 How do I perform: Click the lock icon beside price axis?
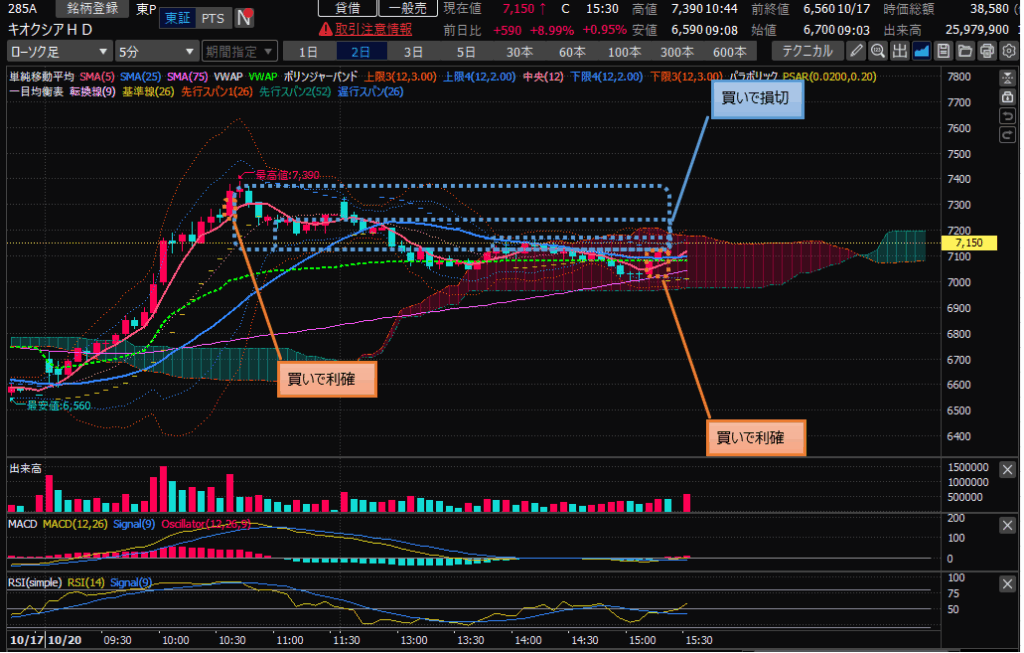tap(1007, 97)
